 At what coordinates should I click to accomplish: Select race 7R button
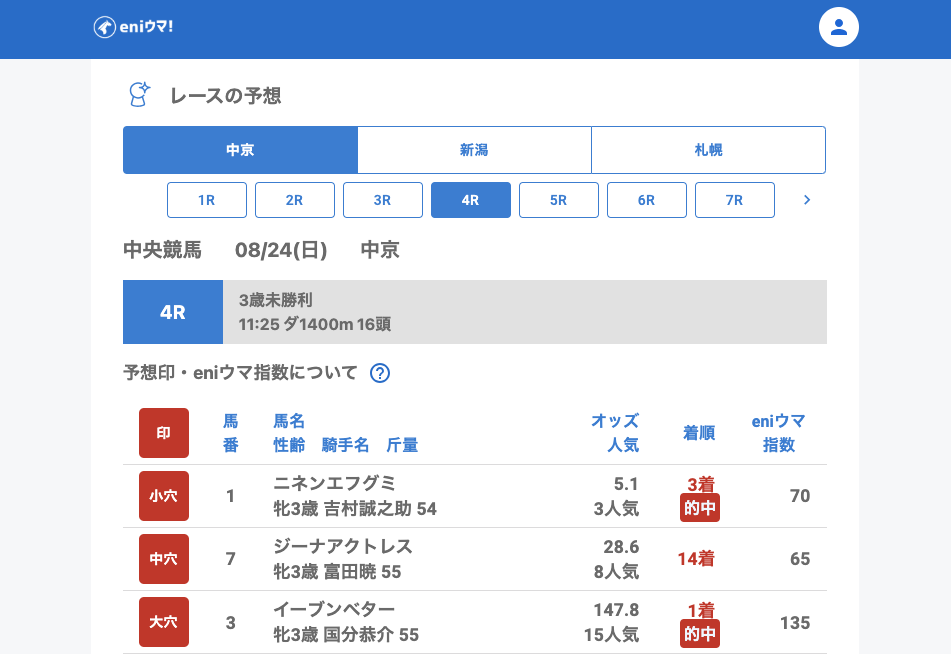735,200
